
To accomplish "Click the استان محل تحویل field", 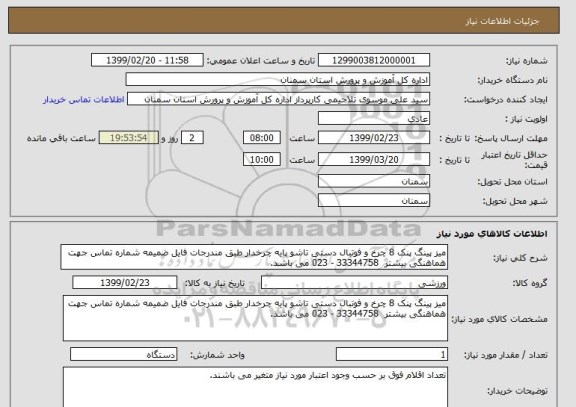I will 374,181.
